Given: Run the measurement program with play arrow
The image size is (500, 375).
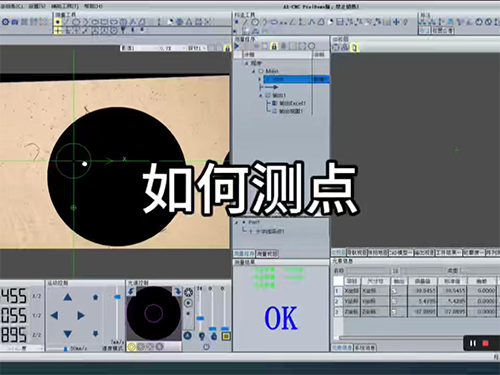Looking at the screenshot, I should click(x=237, y=46).
